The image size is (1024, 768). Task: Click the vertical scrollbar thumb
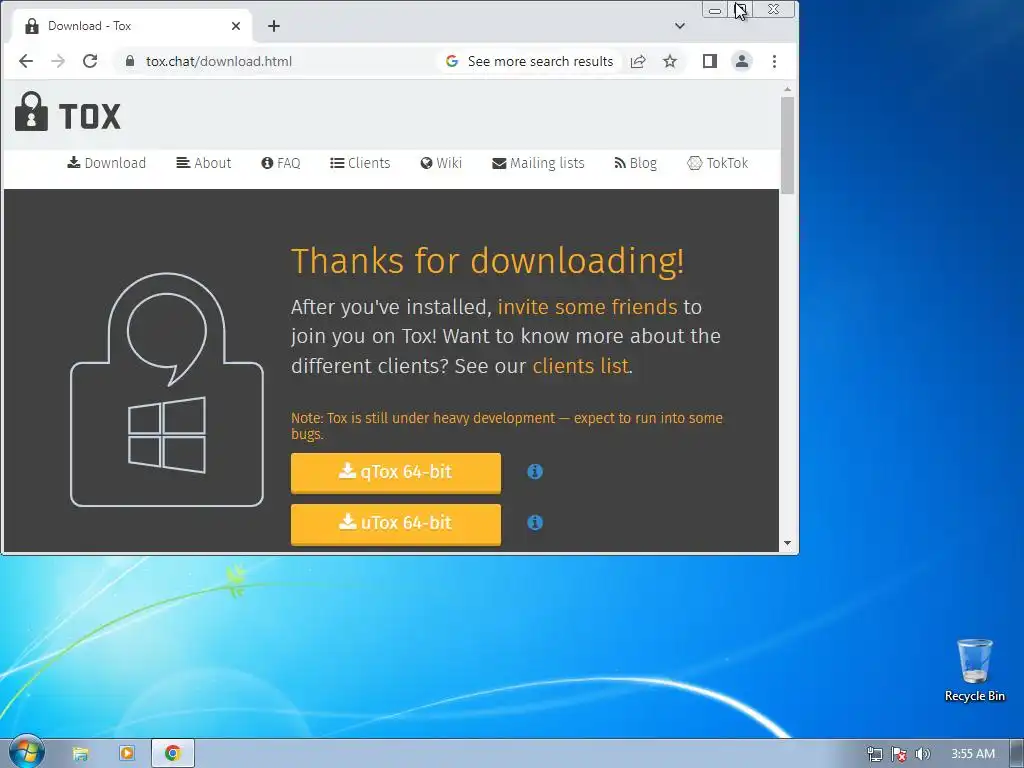click(x=788, y=145)
